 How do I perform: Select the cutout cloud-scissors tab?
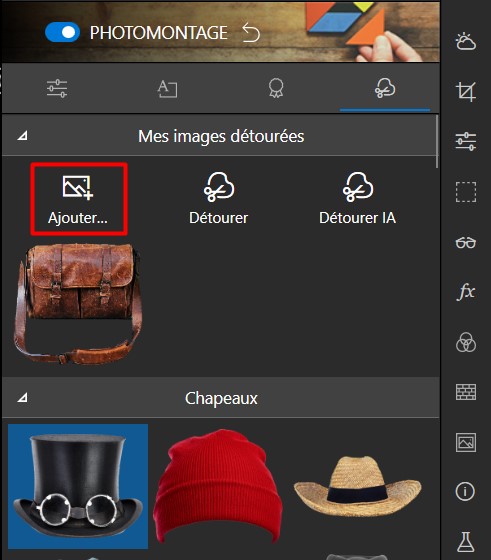(x=385, y=88)
